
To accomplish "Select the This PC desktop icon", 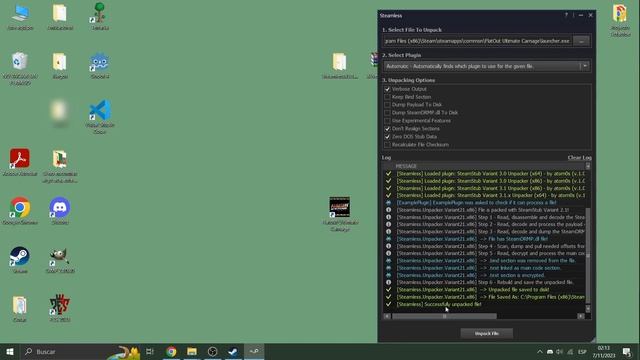I will pos(20,16).
